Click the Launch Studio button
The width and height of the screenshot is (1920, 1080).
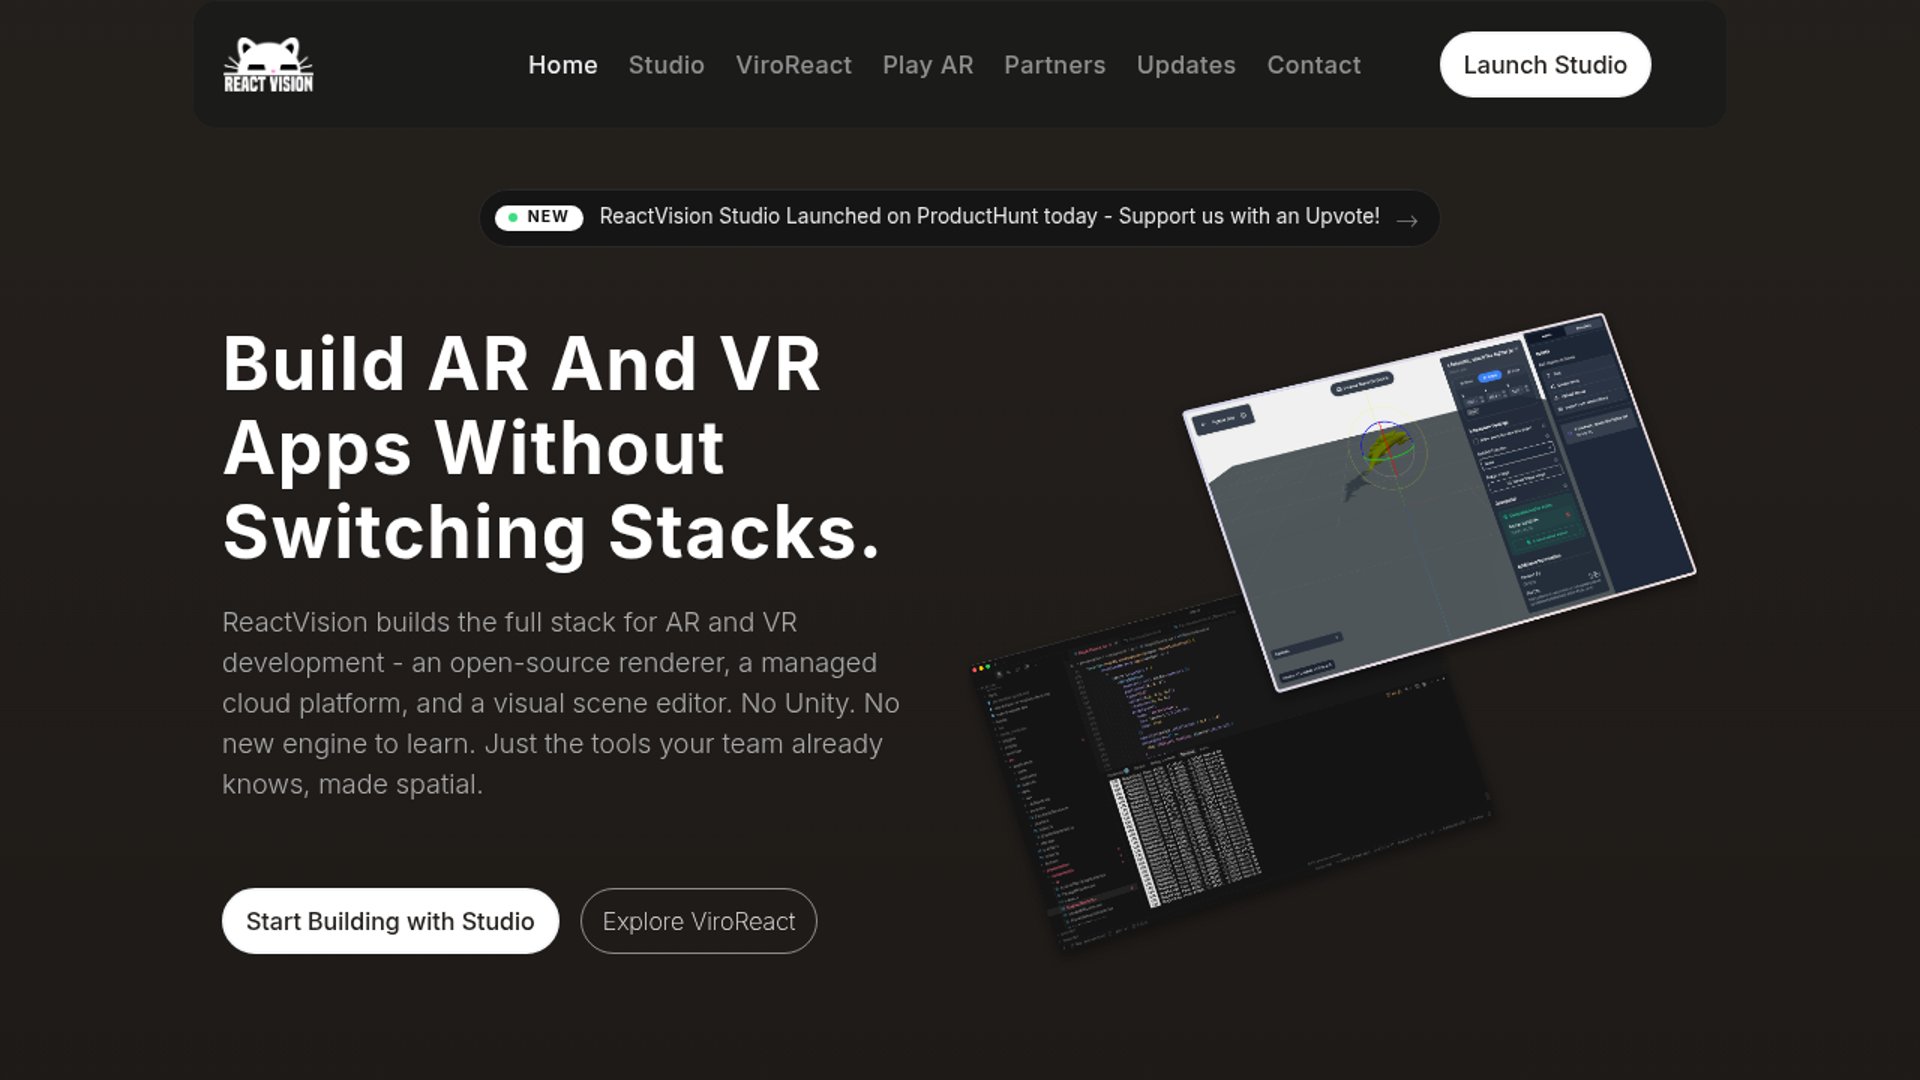[x=1545, y=65]
